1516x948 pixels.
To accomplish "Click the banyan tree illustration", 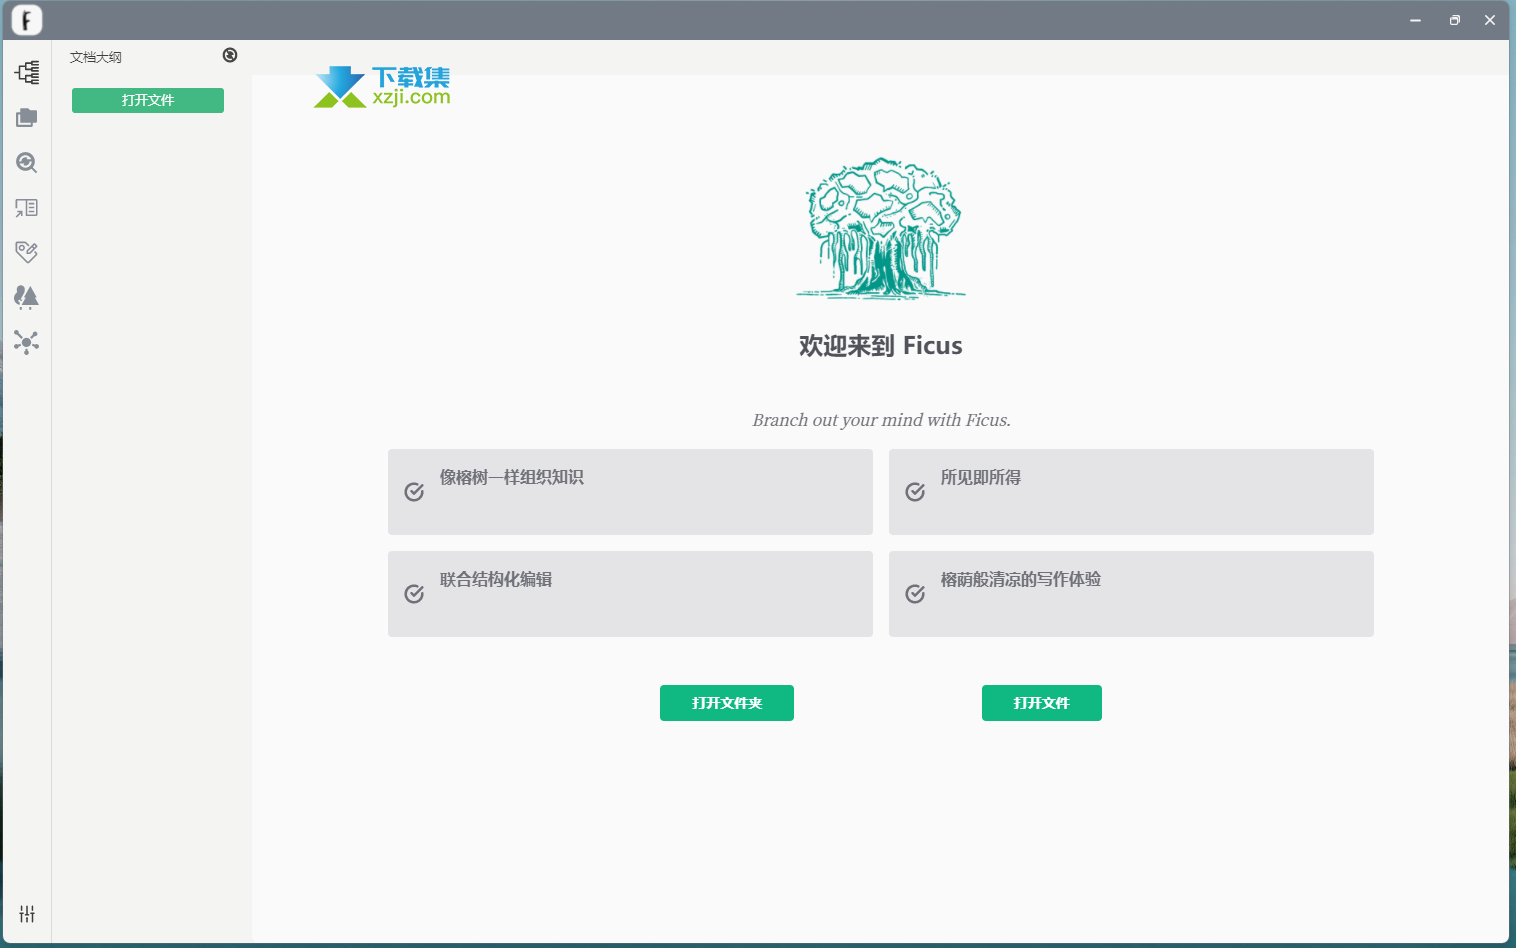I will (882, 228).
